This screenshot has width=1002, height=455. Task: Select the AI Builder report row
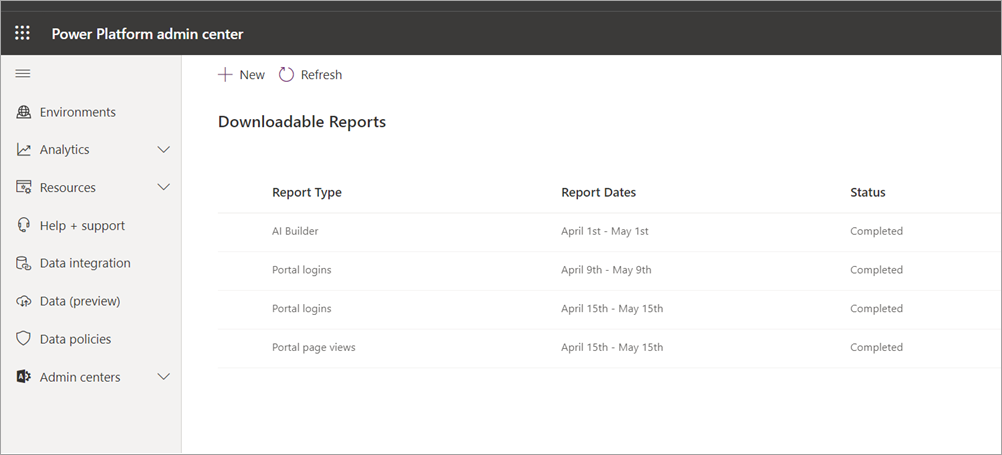click(x=610, y=231)
